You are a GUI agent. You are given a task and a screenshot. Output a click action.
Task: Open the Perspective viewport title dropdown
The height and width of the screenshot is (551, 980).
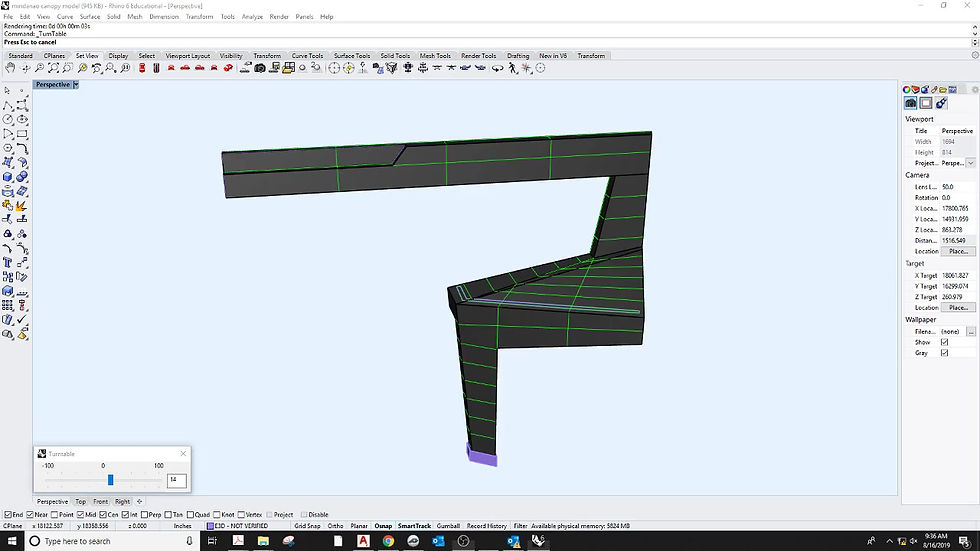pos(76,85)
